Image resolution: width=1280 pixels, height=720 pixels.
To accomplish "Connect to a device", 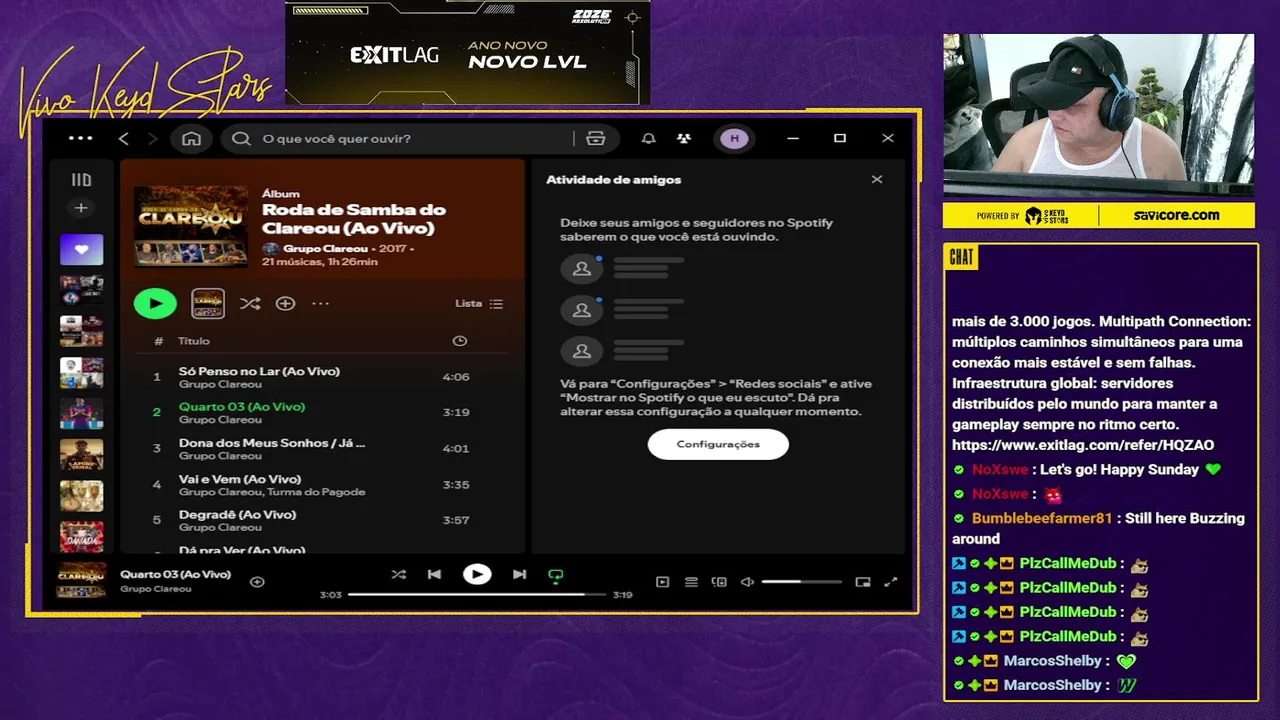I will (x=719, y=582).
